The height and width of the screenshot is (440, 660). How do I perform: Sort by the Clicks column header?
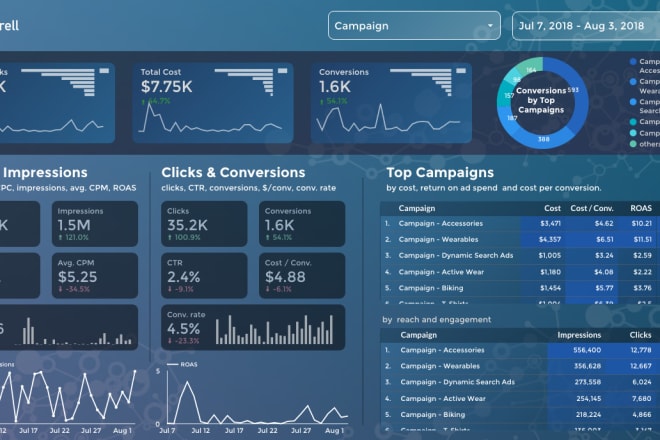(x=640, y=335)
